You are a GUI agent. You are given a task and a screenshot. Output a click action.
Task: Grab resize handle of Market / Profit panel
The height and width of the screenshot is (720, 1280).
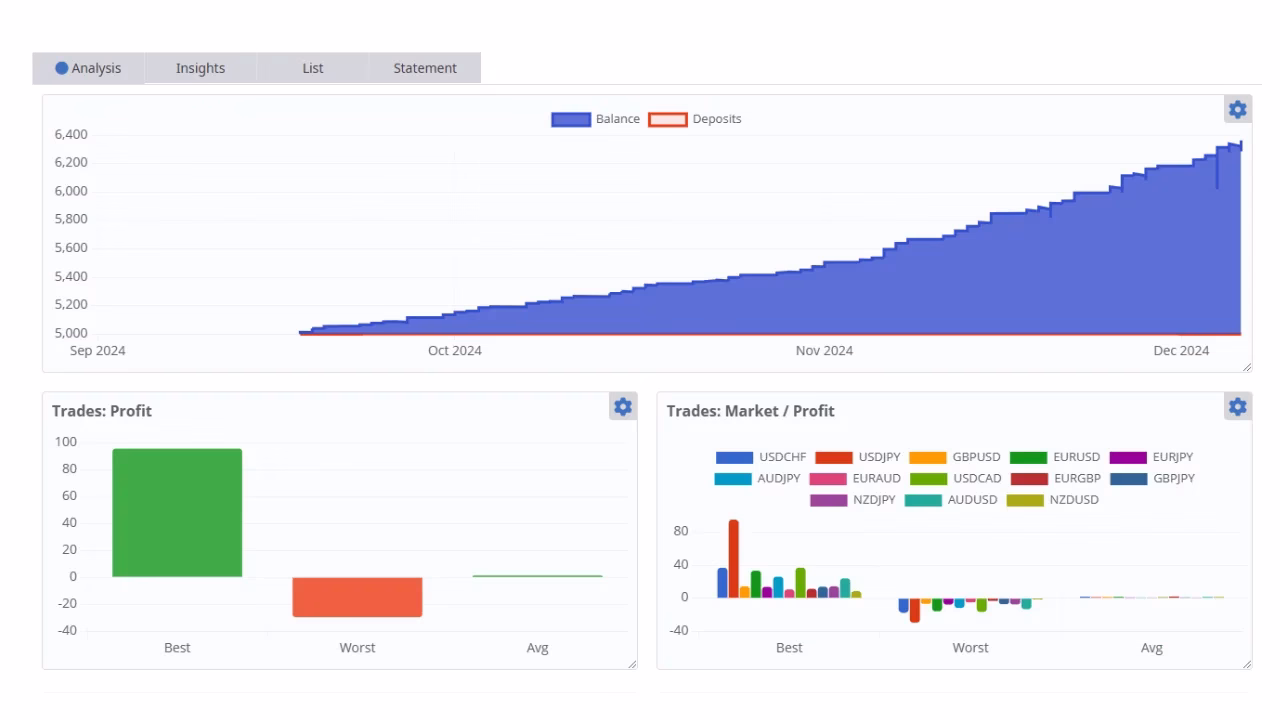pos(1246,664)
